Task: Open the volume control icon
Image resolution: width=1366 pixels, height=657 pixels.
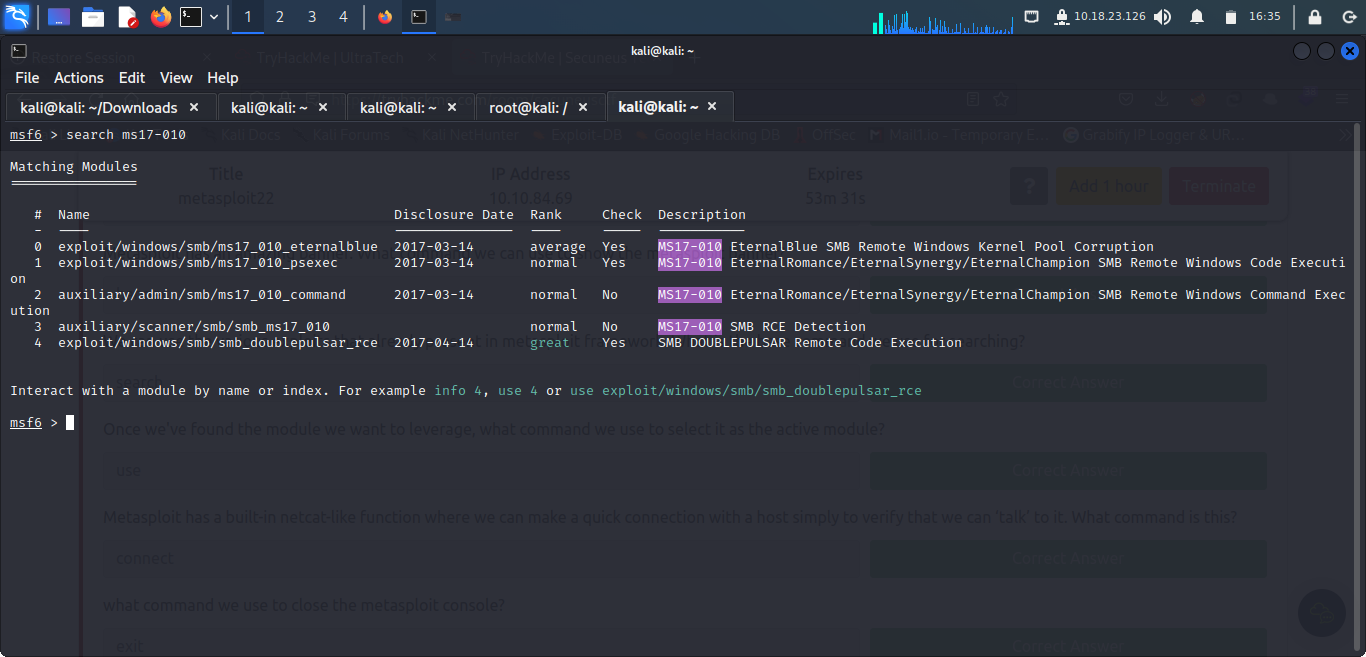Action: 1162,17
